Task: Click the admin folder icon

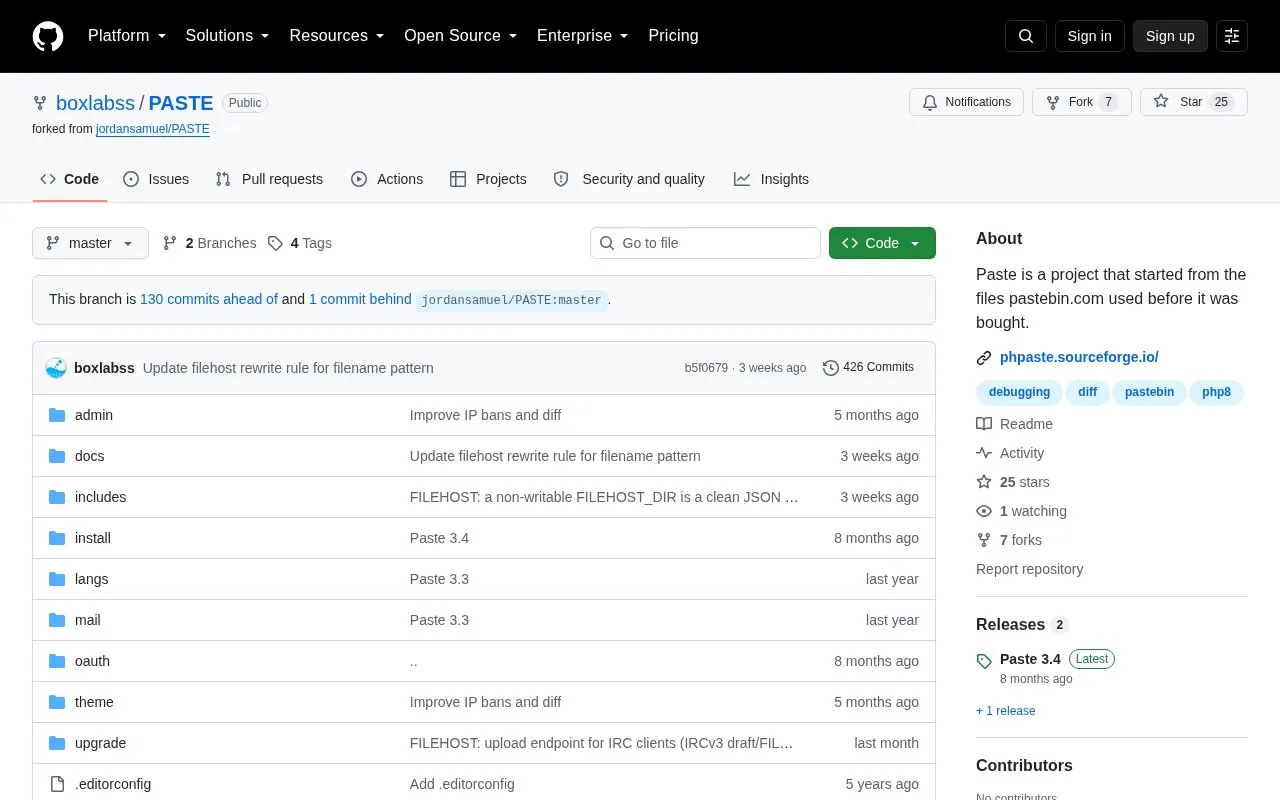Action: click(57, 415)
